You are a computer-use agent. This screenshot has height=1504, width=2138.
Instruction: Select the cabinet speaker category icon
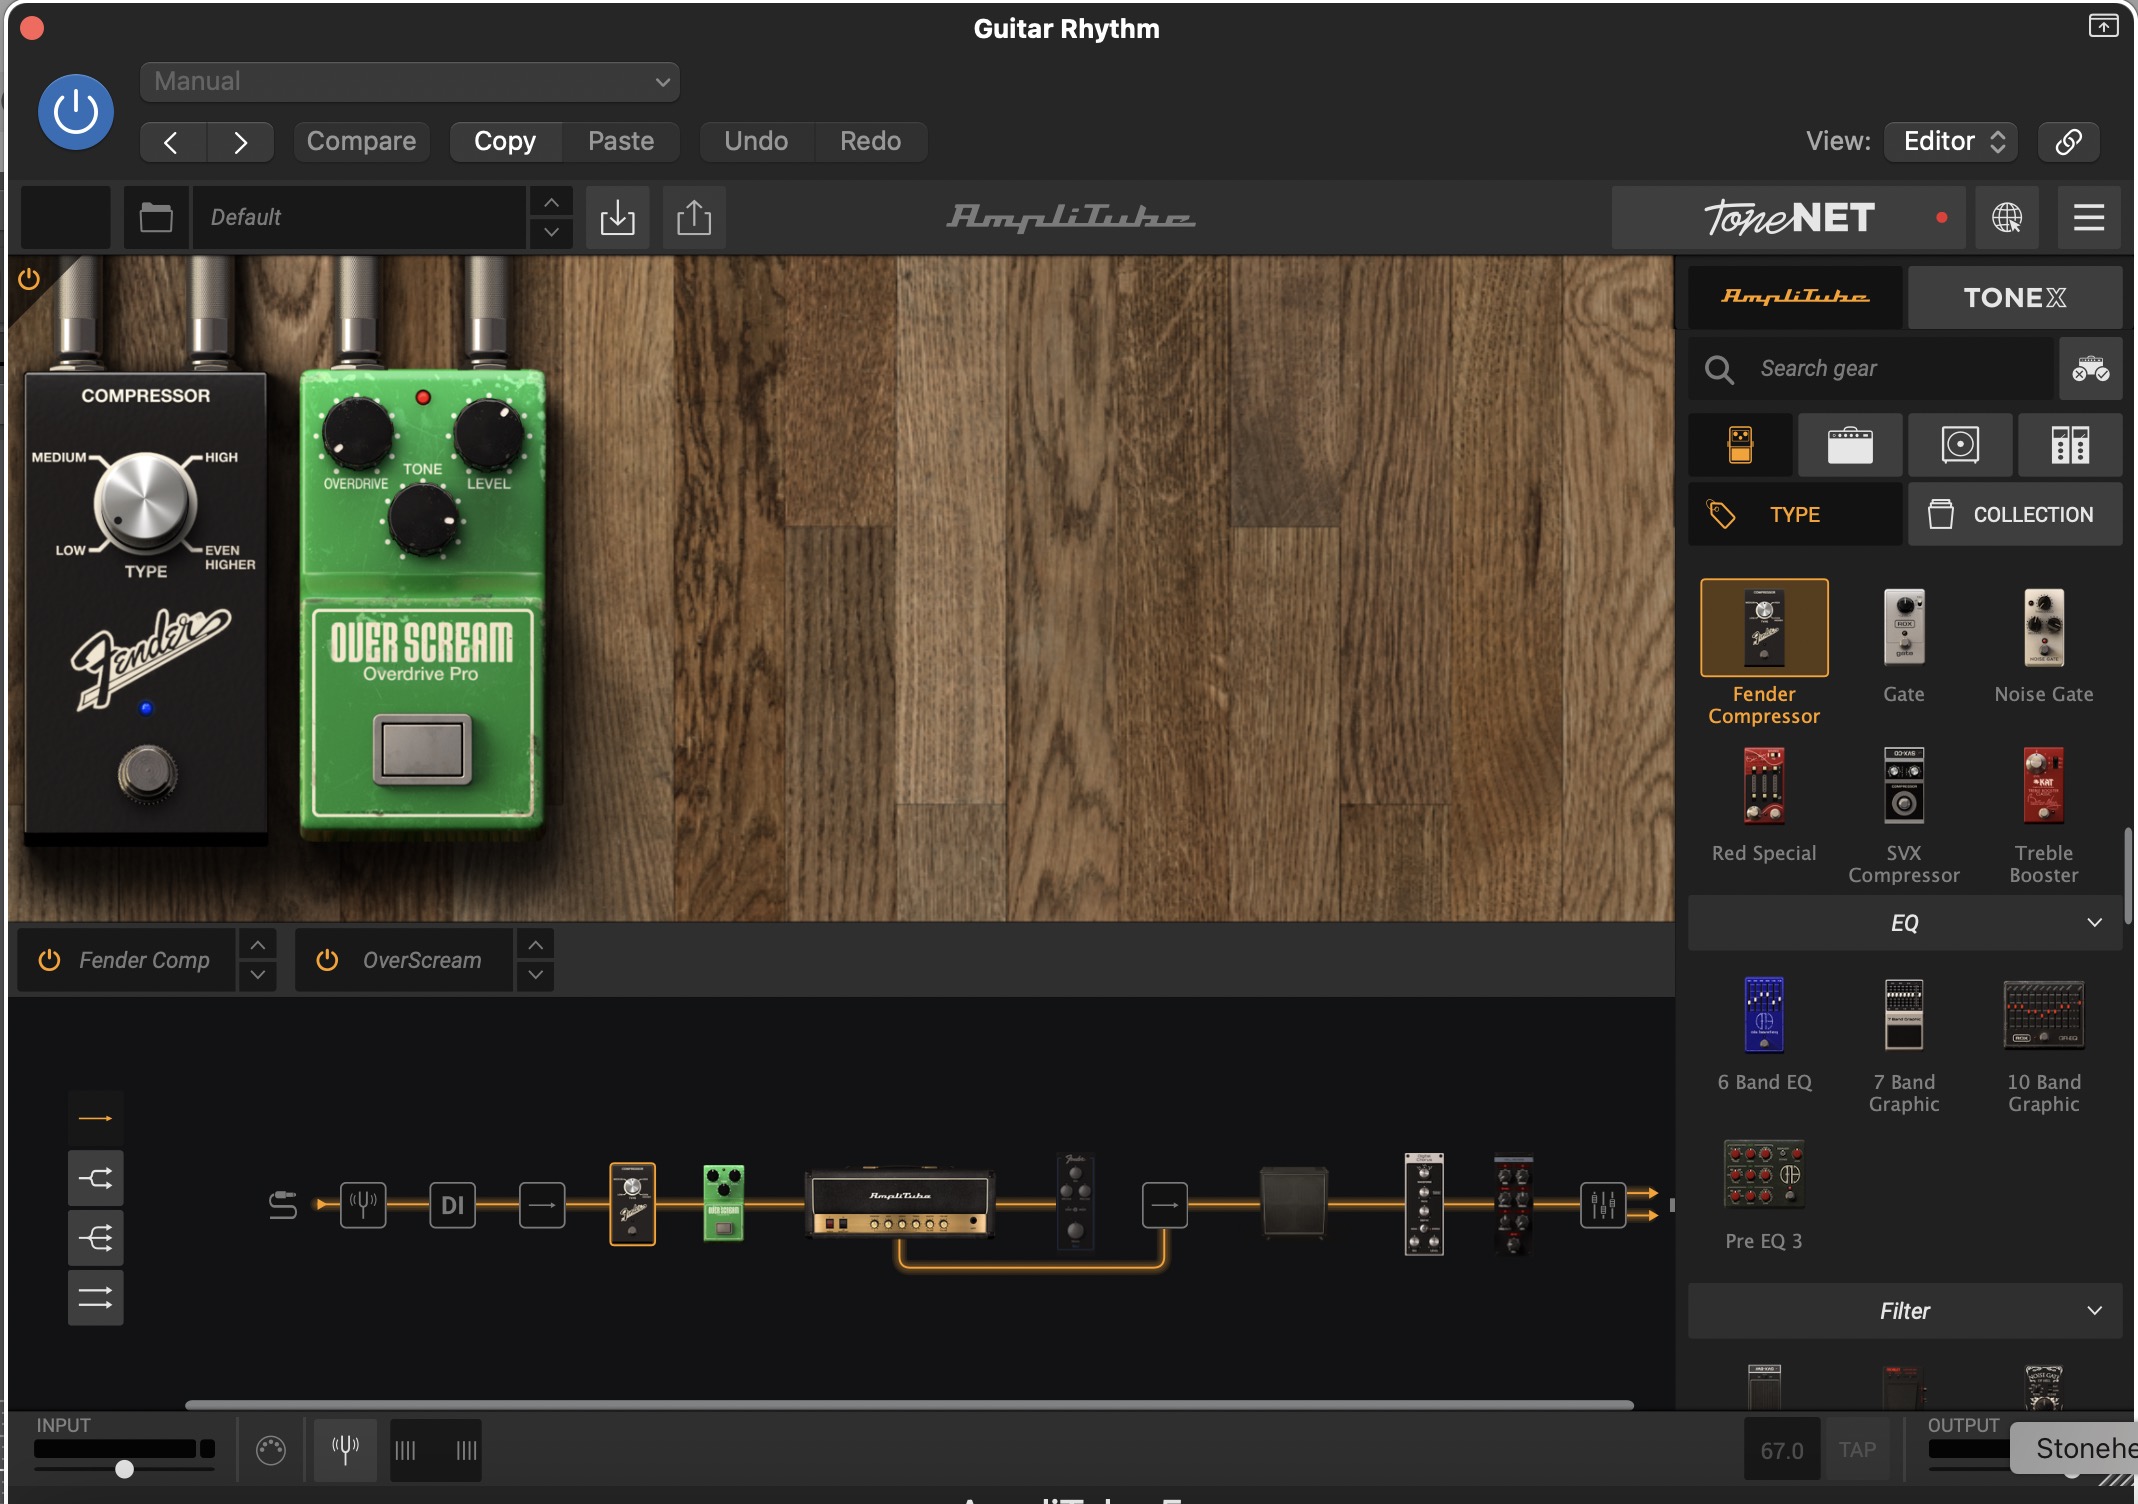(x=1960, y=445)
